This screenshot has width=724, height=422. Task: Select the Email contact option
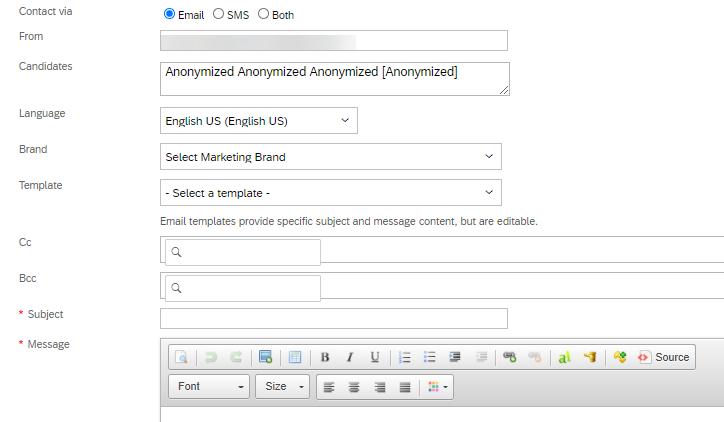point(169,14)
